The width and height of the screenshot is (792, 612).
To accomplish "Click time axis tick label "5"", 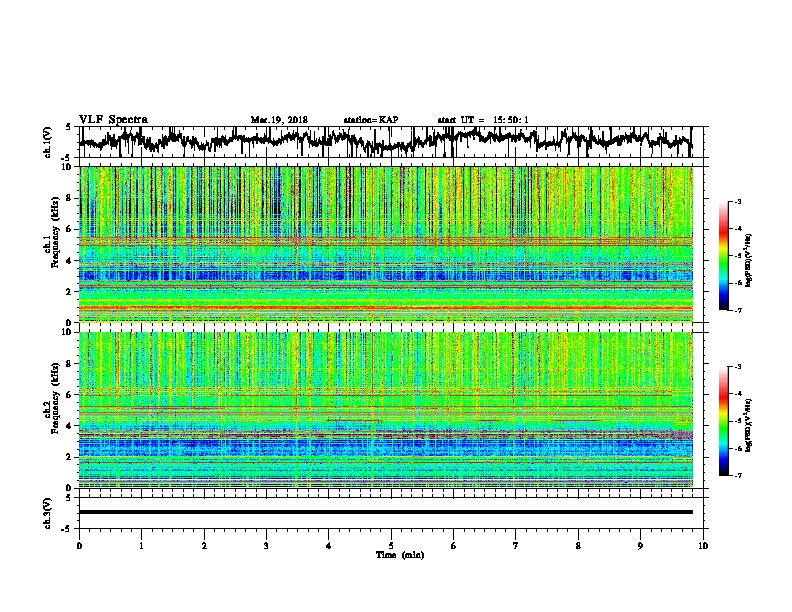I will click(391, 546).
